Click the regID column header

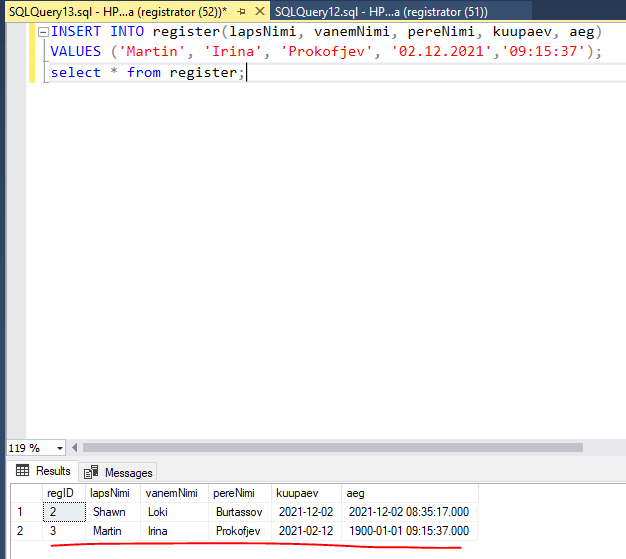click(62, 493)
